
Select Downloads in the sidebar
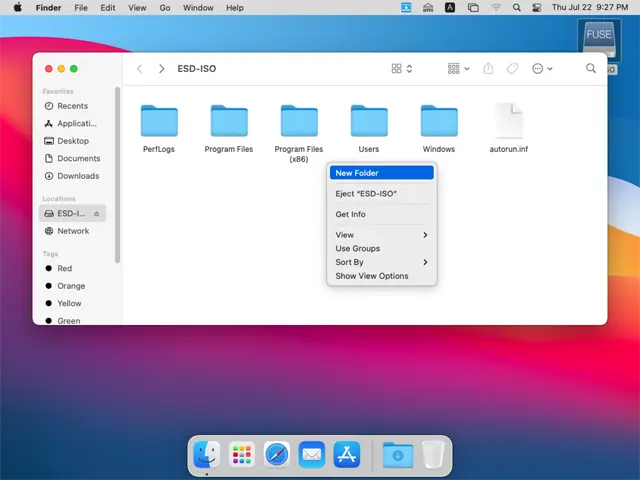coord(77,176)
